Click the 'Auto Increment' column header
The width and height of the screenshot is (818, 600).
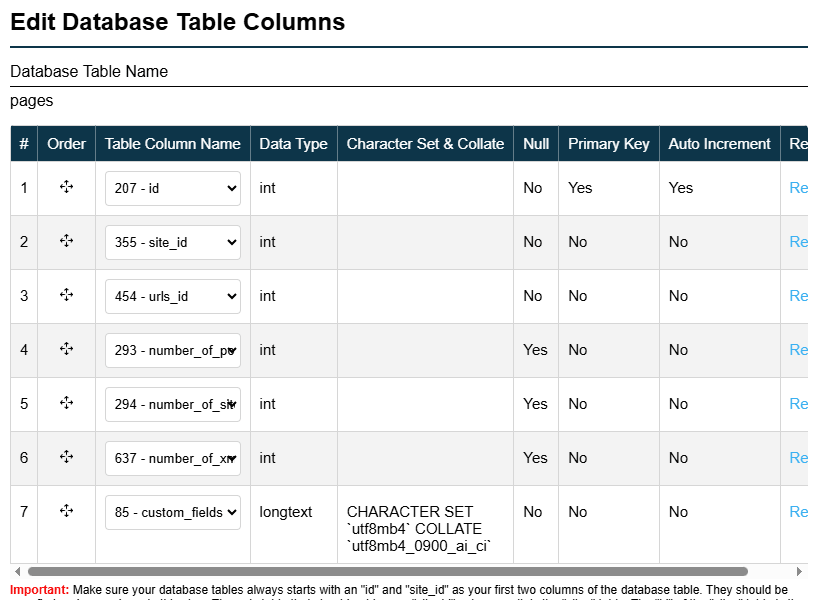[719, 143]
